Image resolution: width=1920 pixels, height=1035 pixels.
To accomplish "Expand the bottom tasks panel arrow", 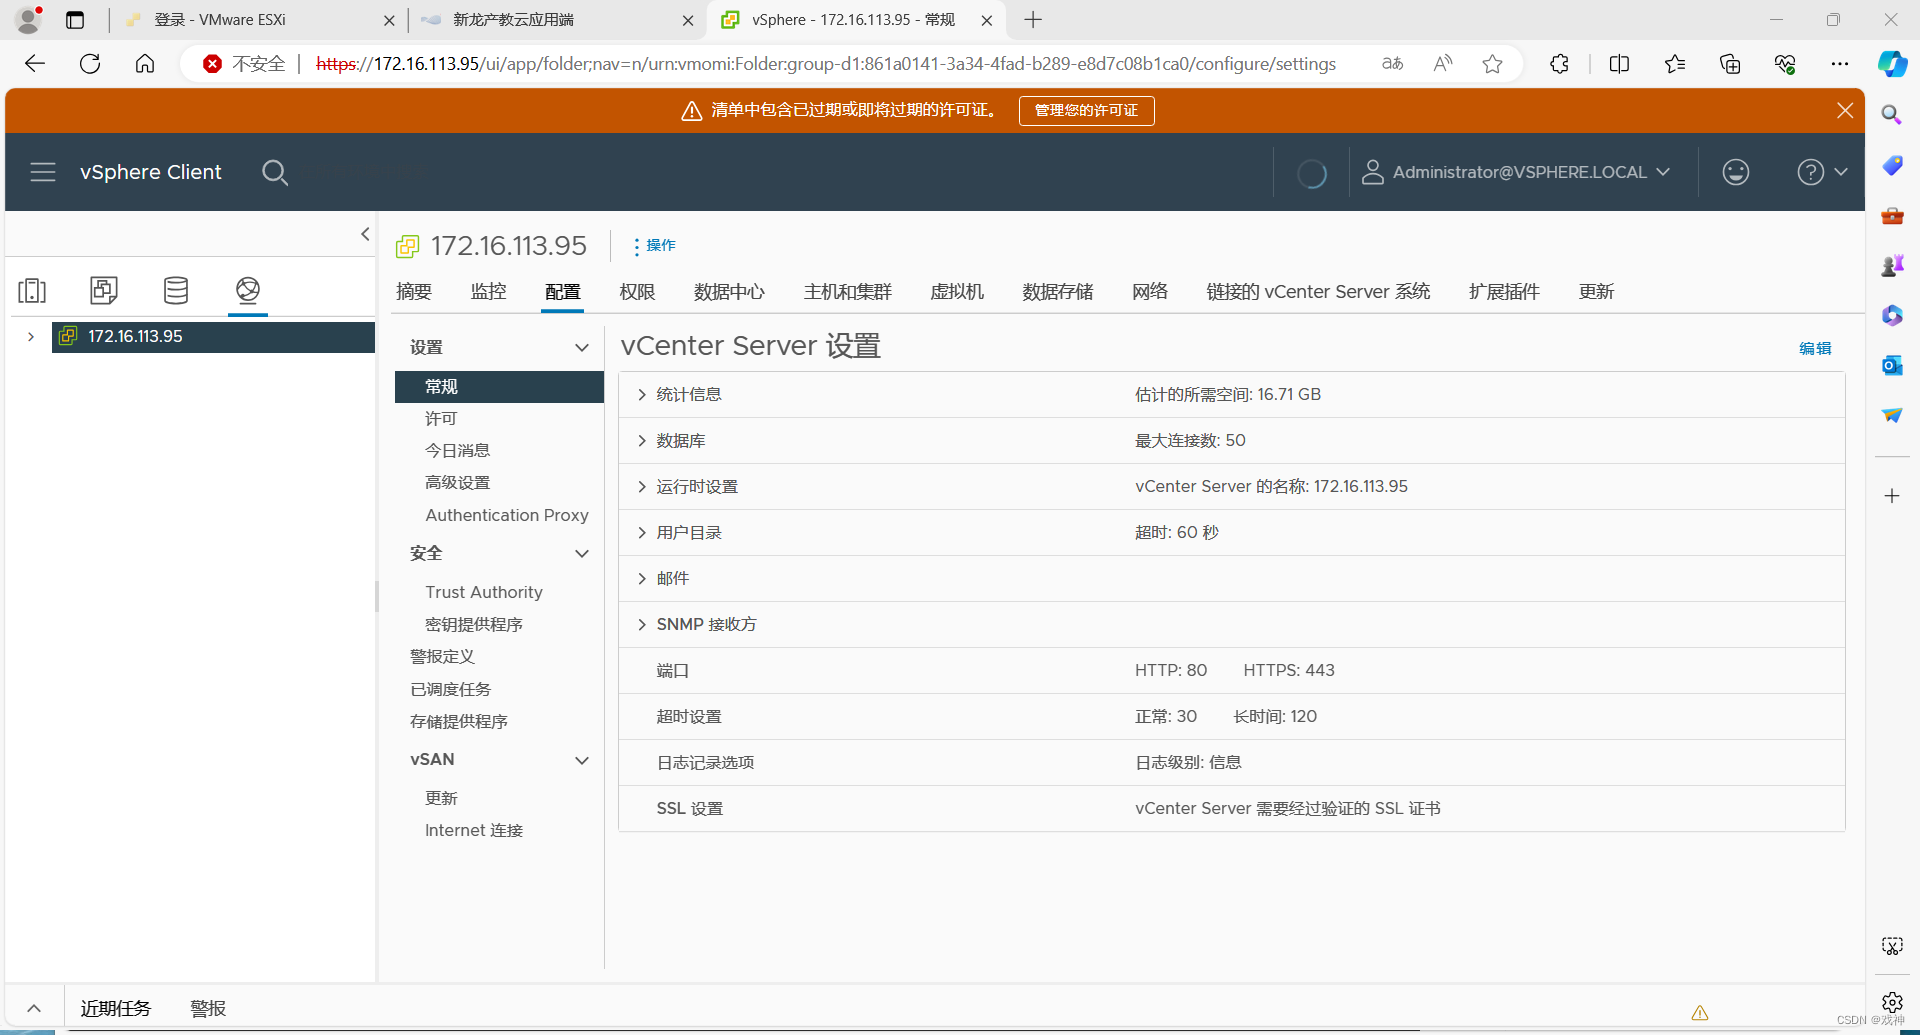I will (34, 1008).
